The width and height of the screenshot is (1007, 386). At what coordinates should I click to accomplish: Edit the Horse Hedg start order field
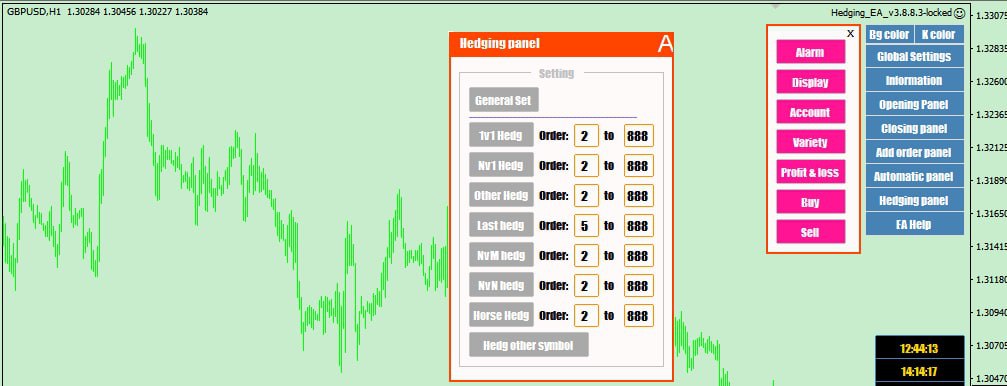[586, 315]
